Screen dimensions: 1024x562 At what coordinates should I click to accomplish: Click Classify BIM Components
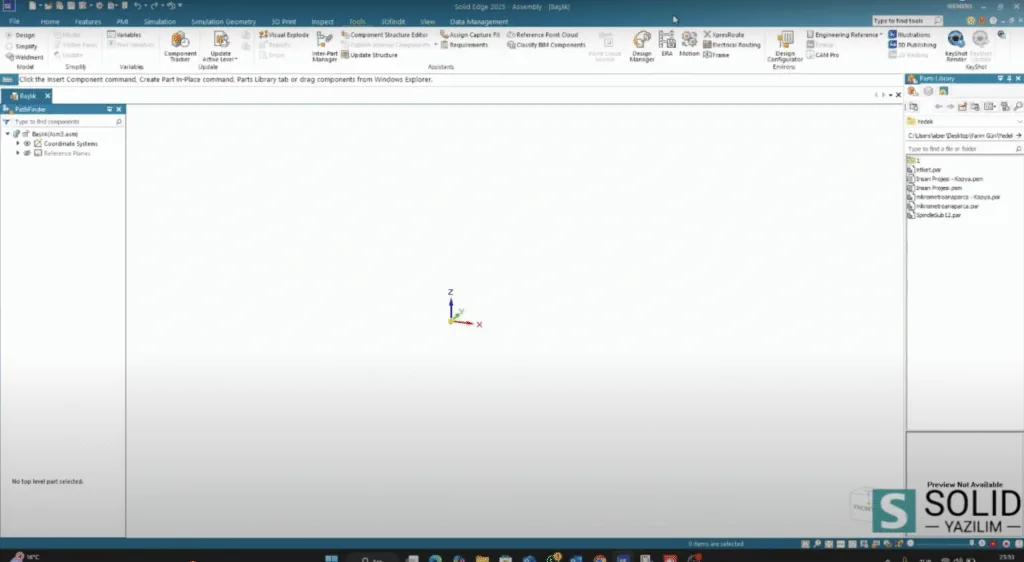547,45
